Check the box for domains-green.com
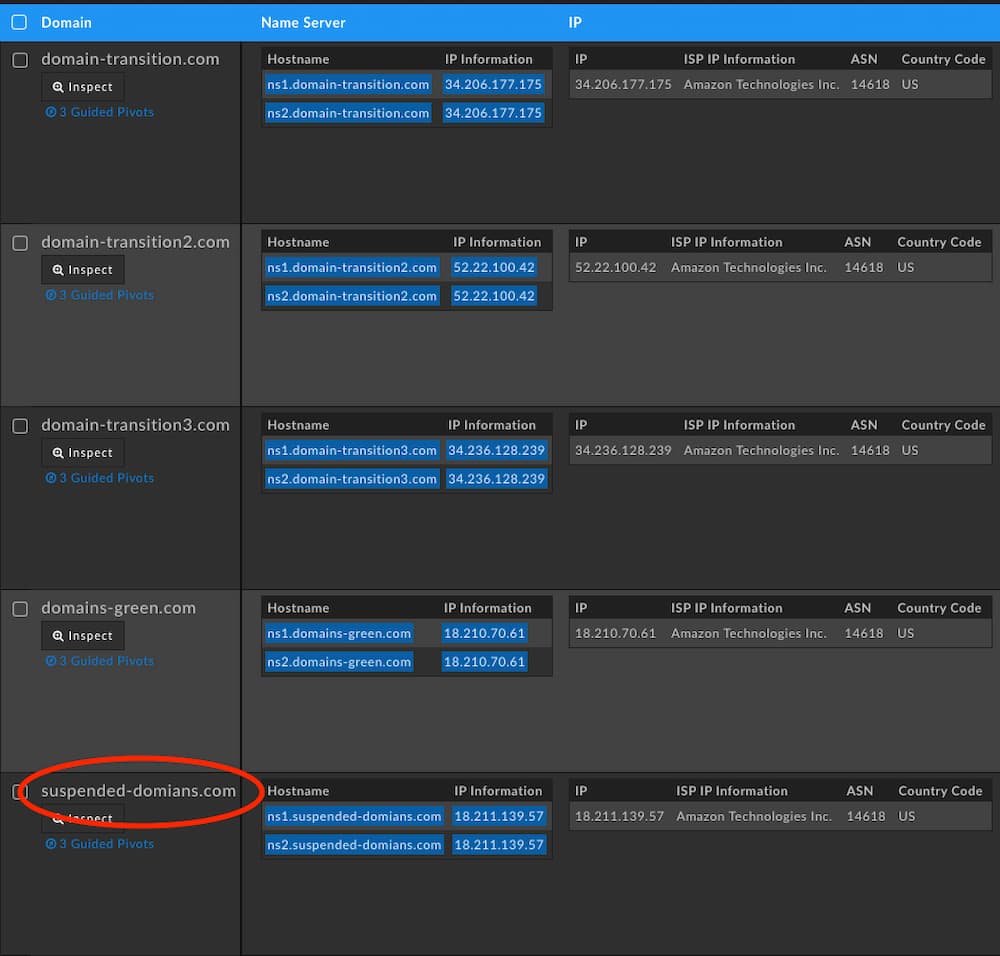Viewport: 1000px width, 956px height. tap(20, 609)
